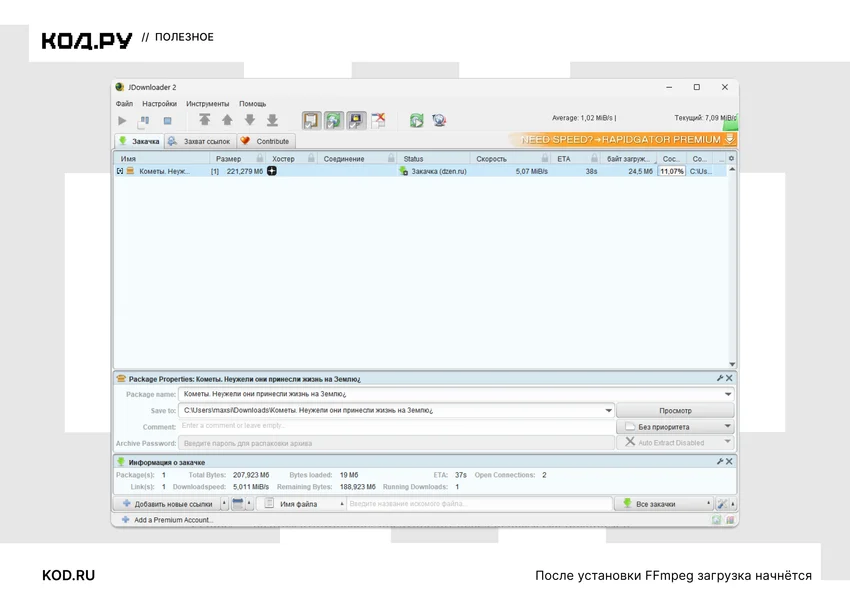Click the package icon beside Кометы. Неуж...
850x605 pixels.
[x=130, y=171]
